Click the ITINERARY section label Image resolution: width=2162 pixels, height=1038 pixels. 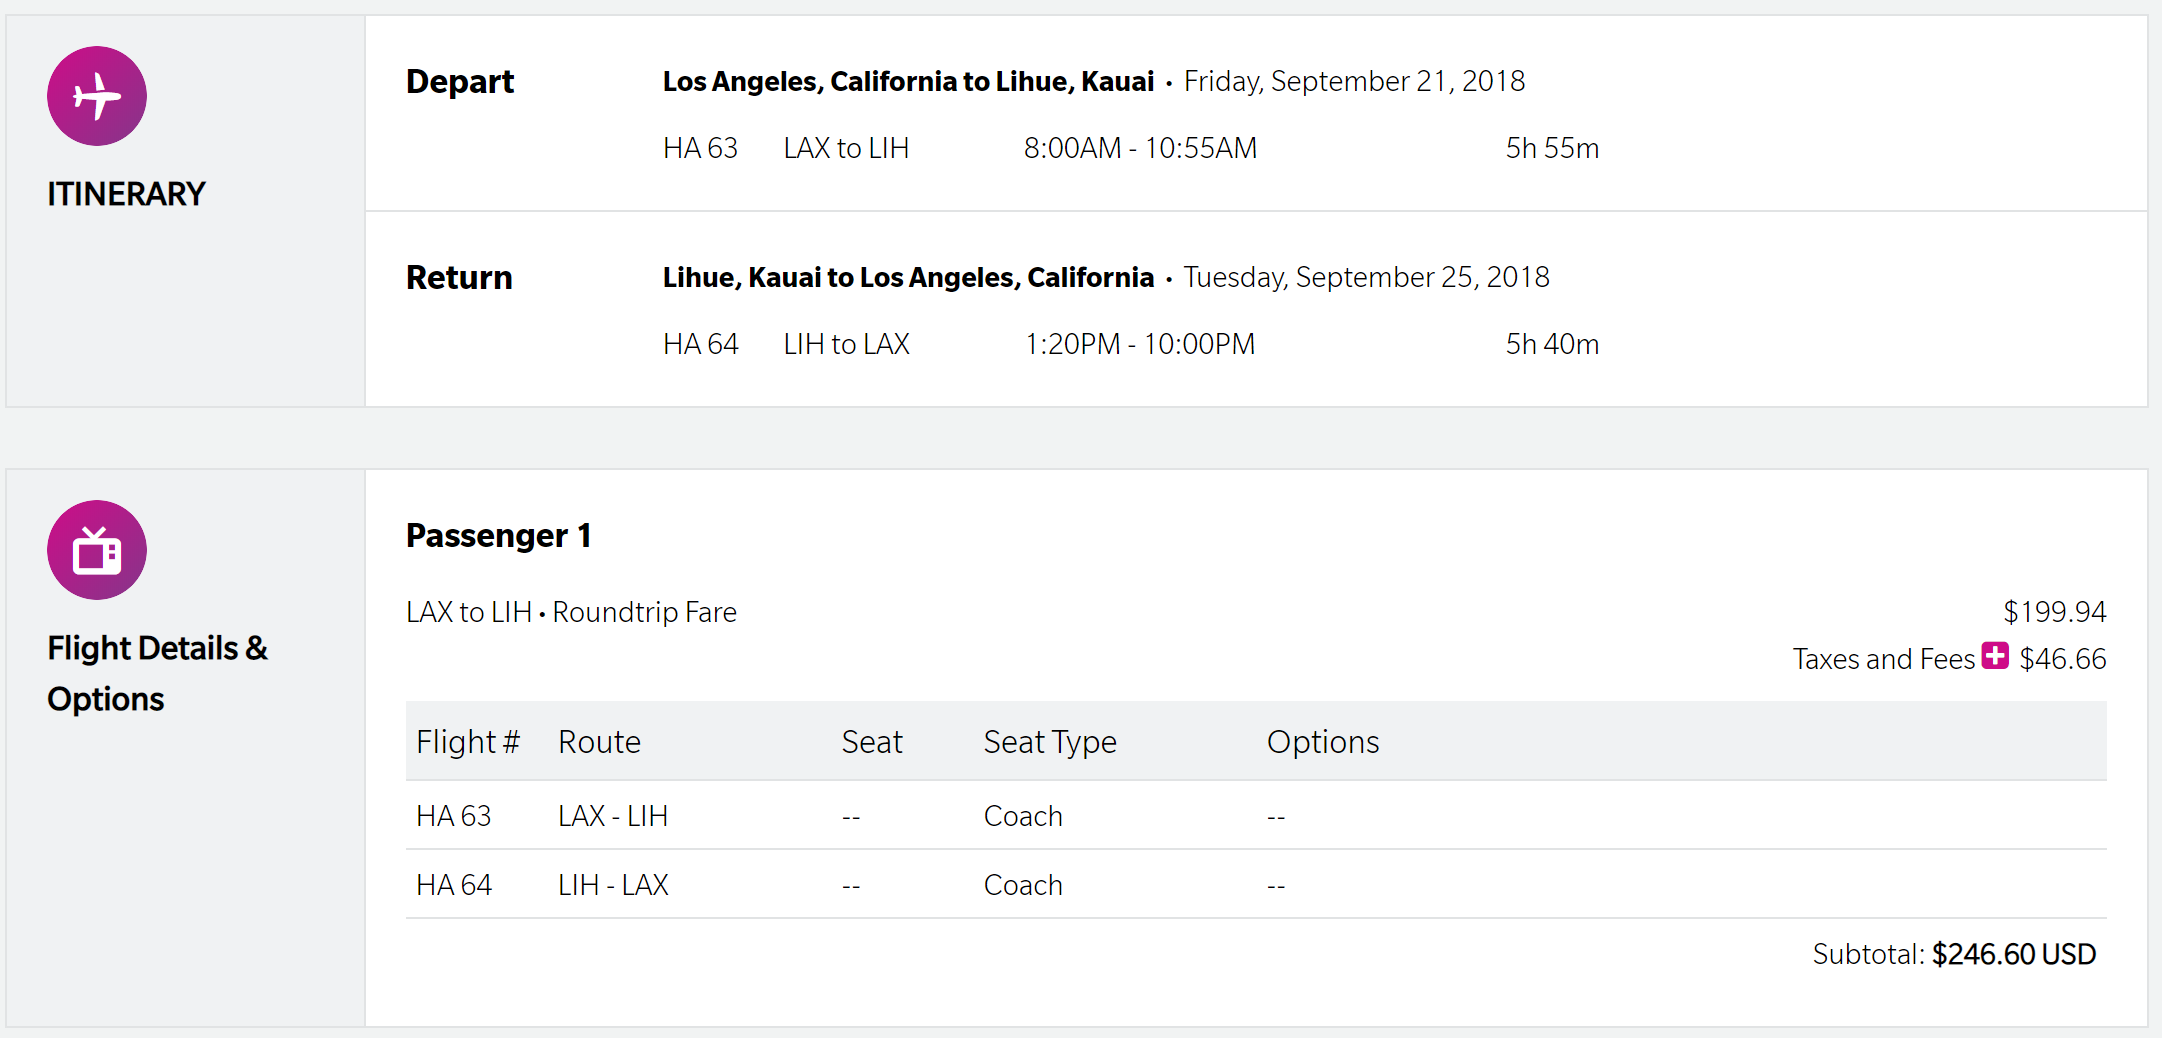(126, 194)
